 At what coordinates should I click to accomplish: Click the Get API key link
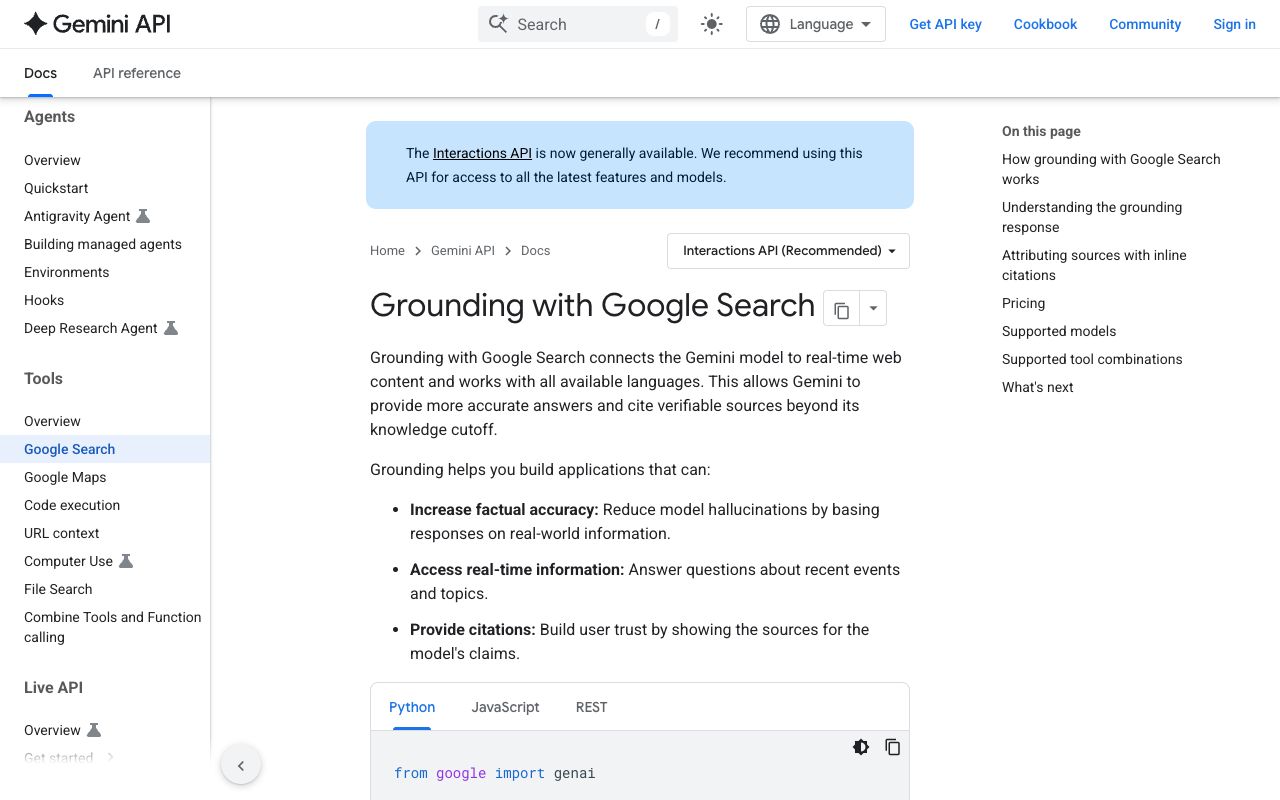click(945, 24)
